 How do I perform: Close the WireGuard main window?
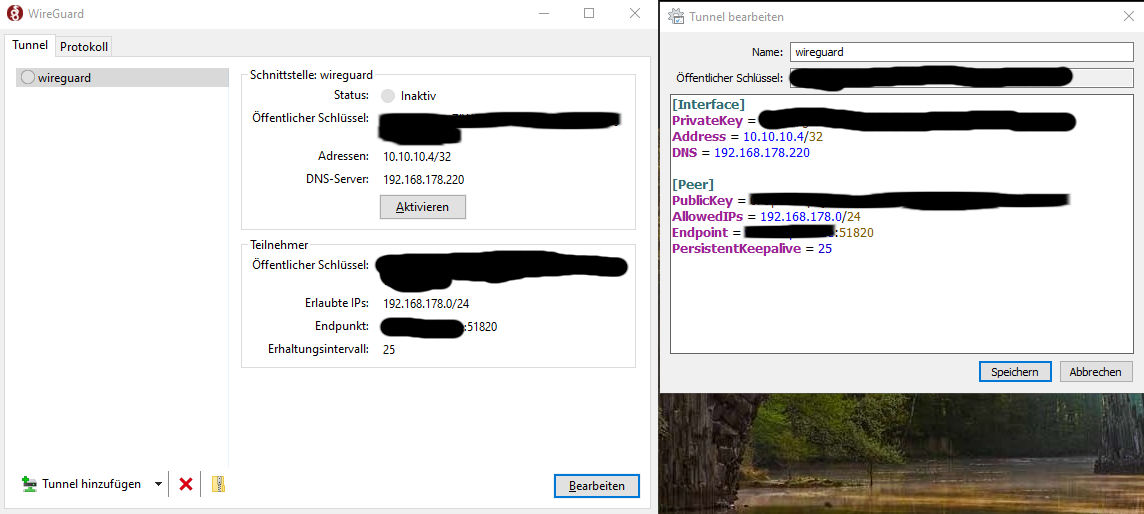click(x=635, y=13)
